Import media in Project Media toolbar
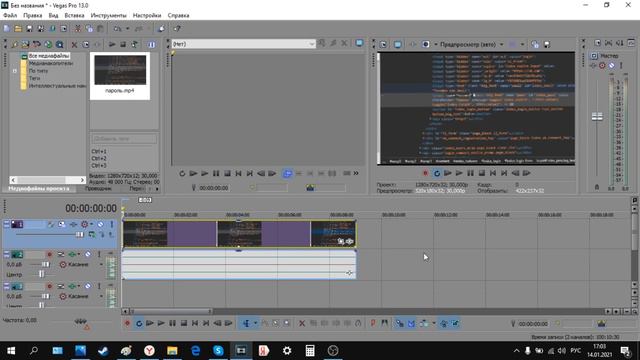The height and width of the screenshot is (360, 640). click(x=26, y=44)
